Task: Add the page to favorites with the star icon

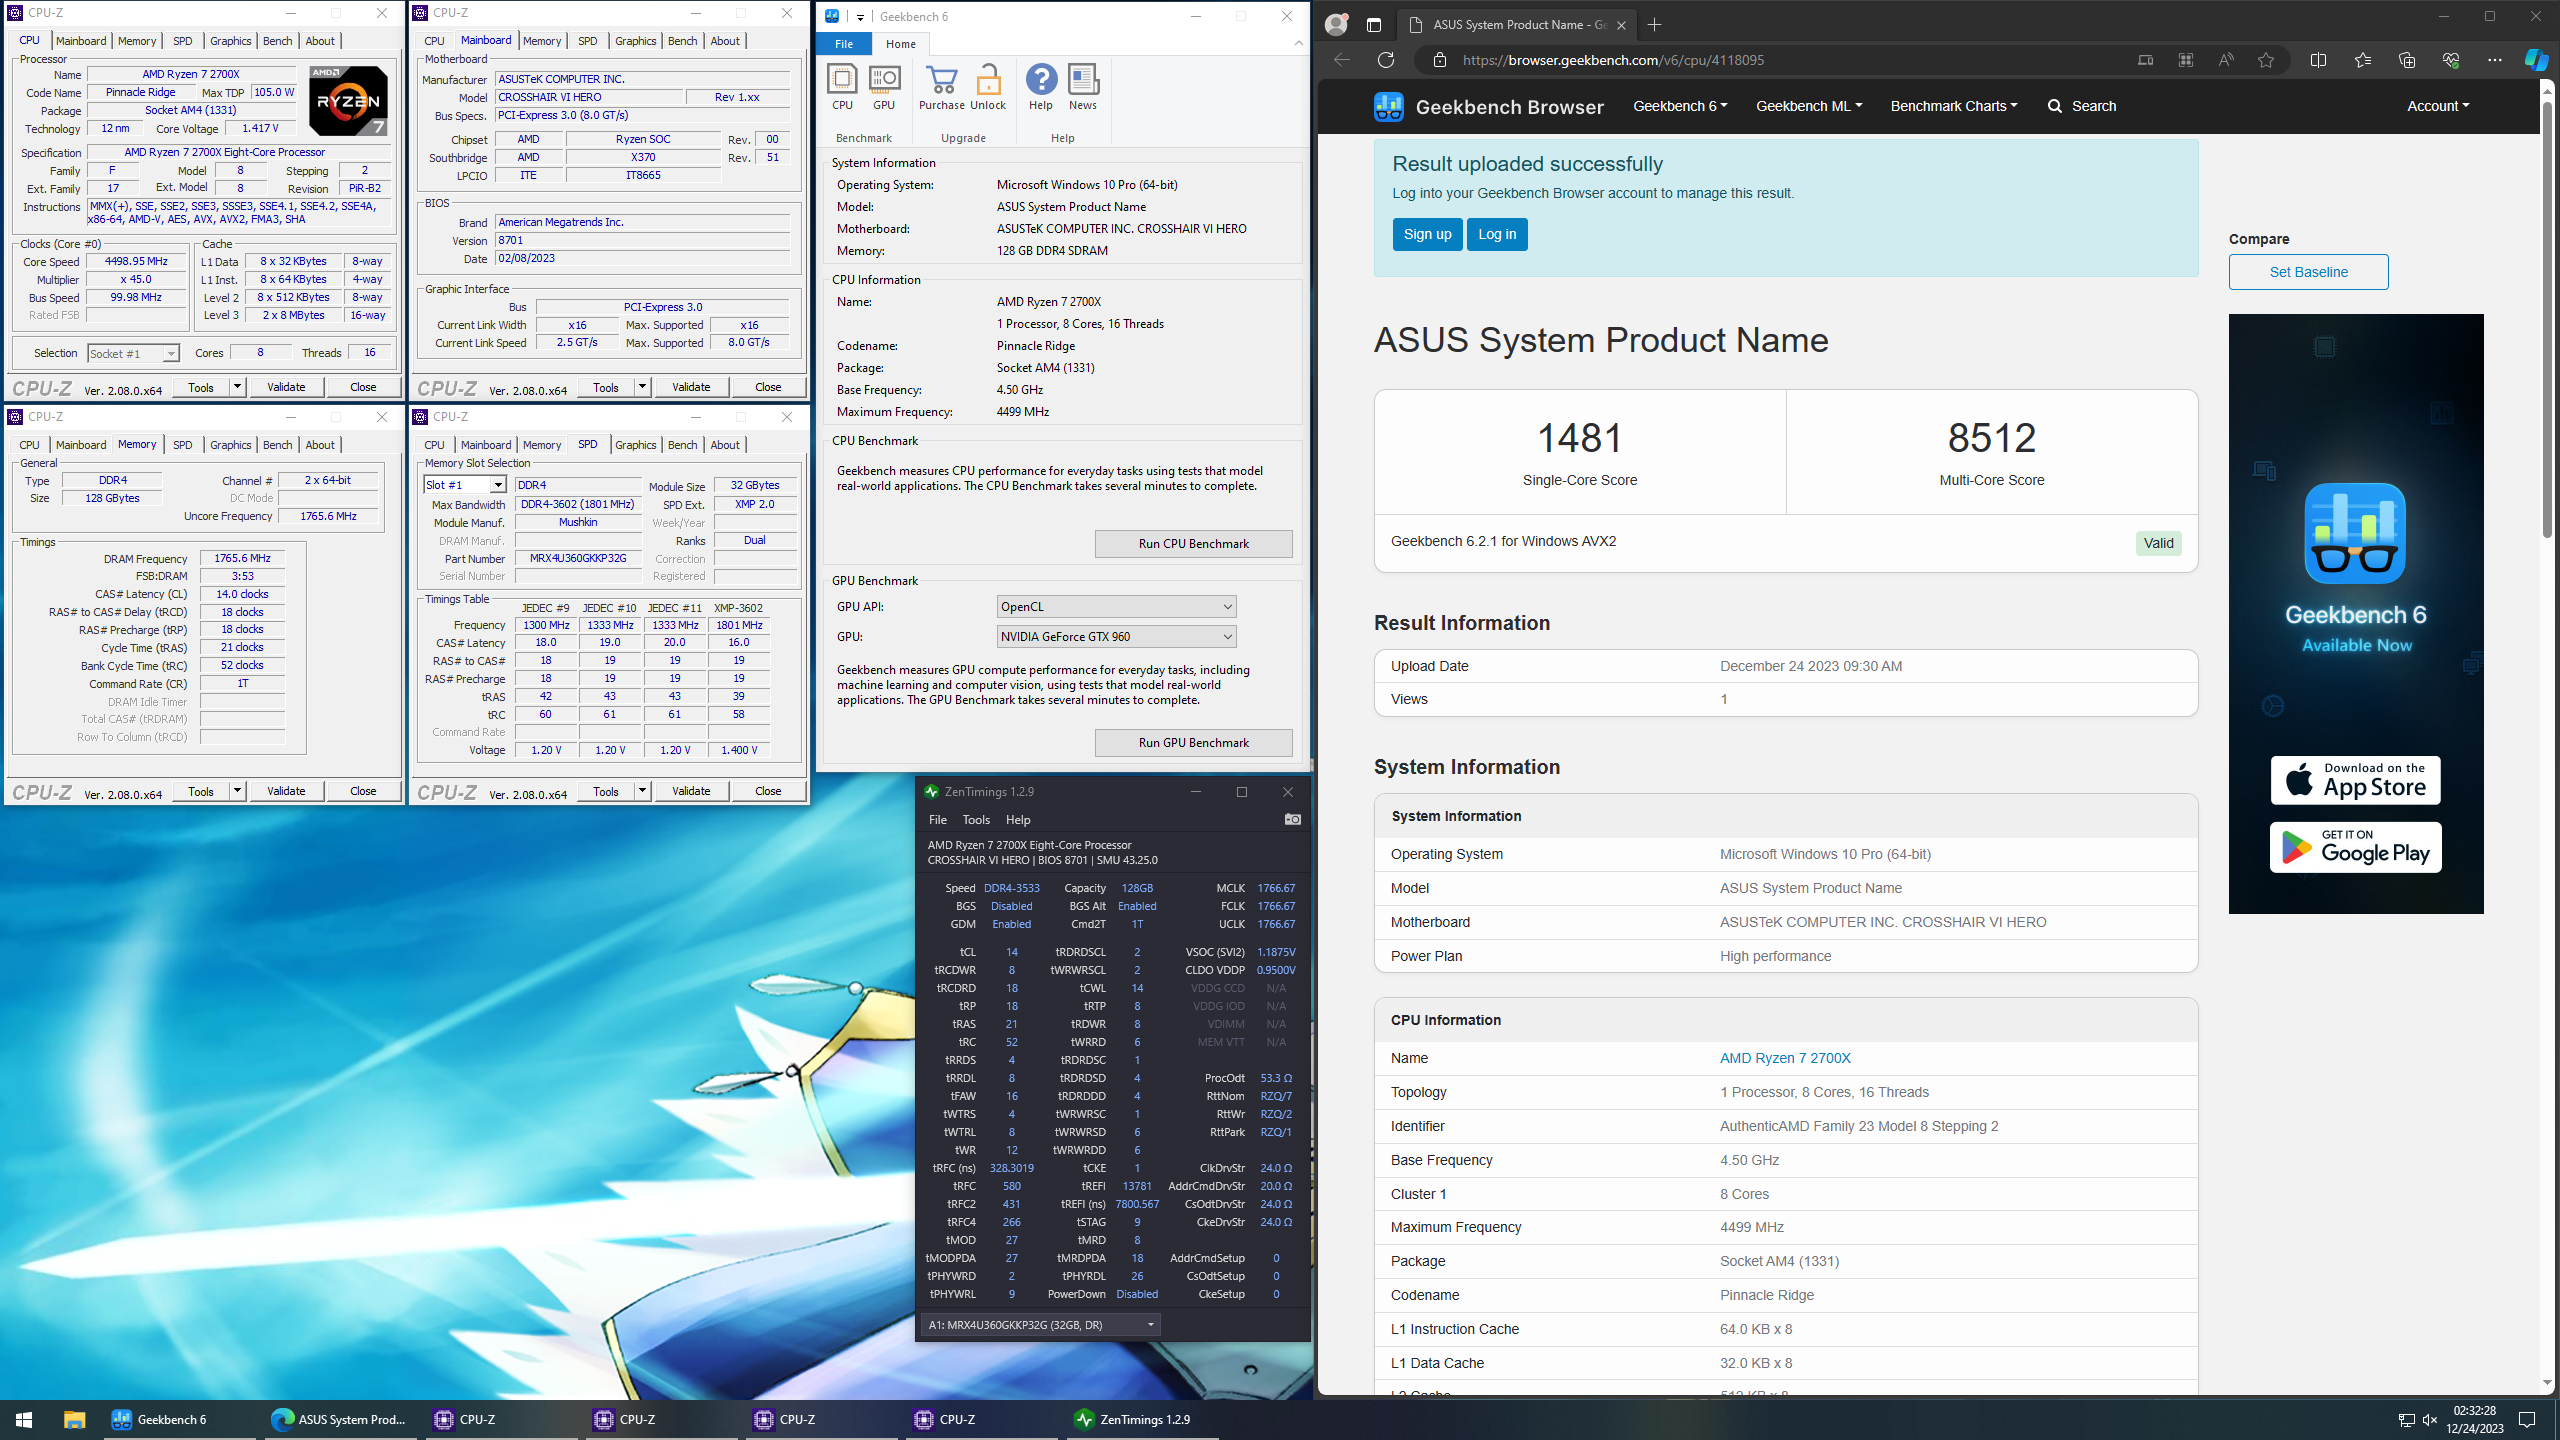Action: 2266,60
